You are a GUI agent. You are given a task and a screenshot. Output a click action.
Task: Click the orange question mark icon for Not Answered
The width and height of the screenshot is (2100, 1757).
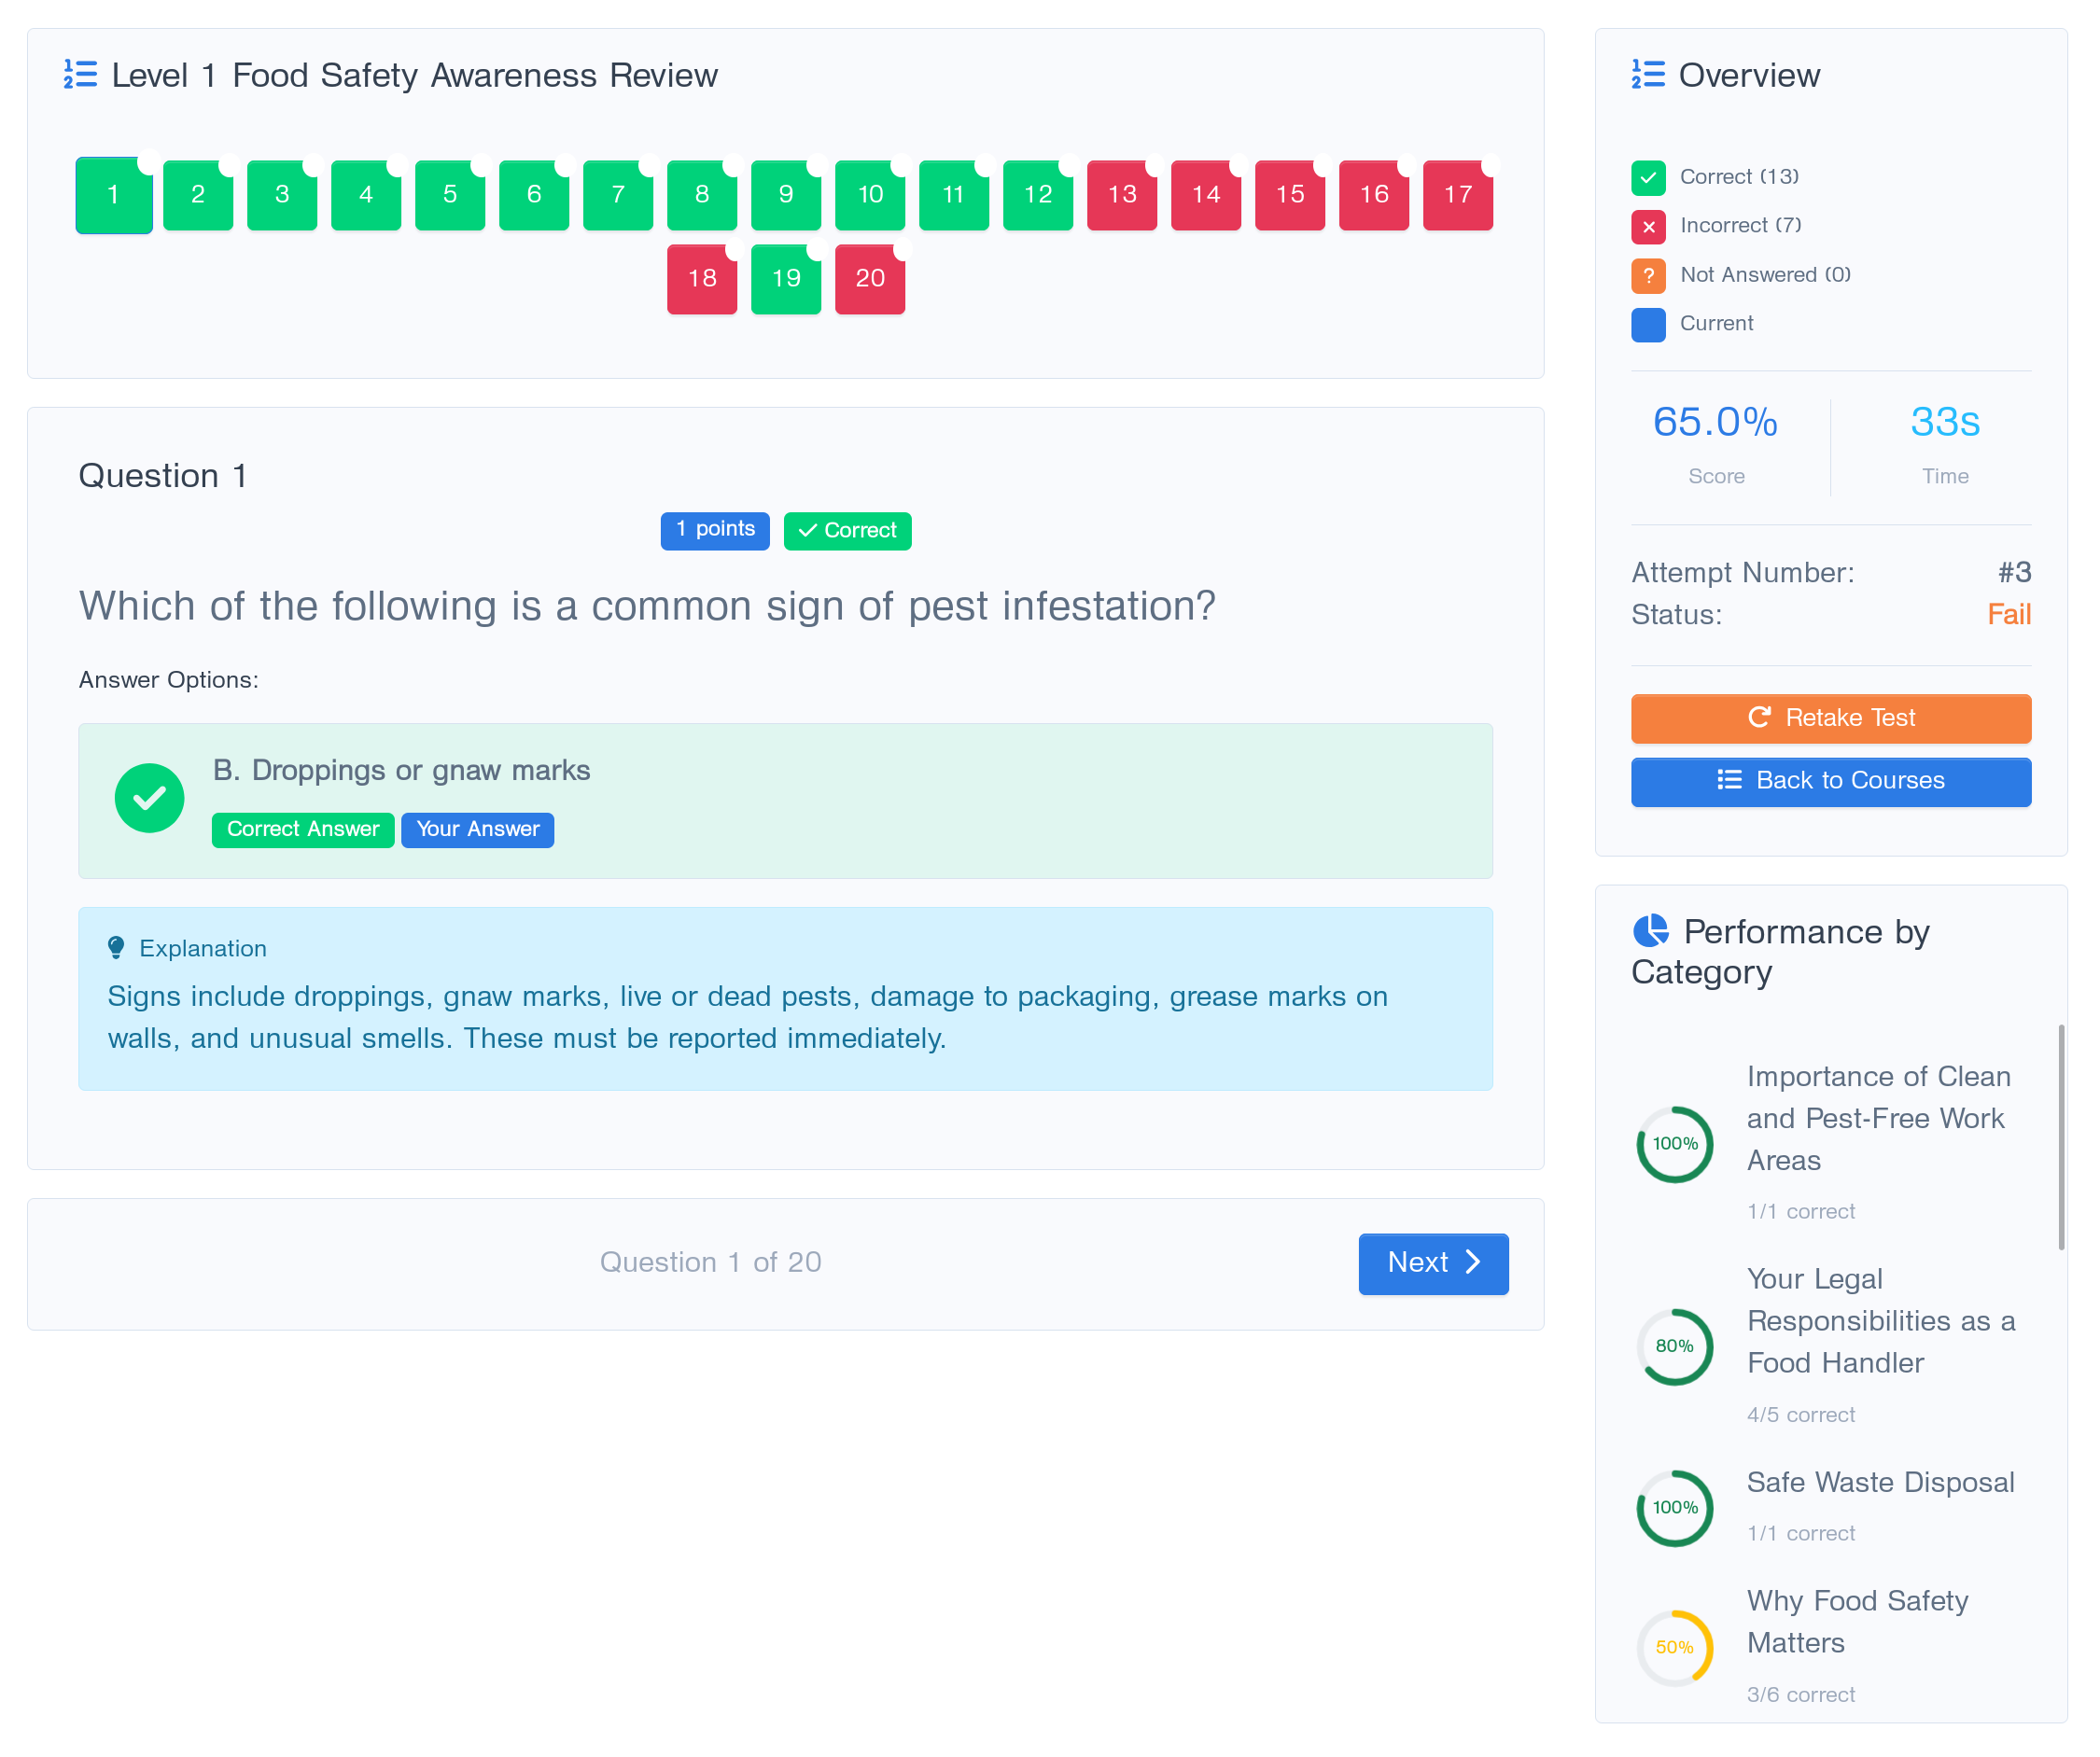click(x=1648, y=275)
